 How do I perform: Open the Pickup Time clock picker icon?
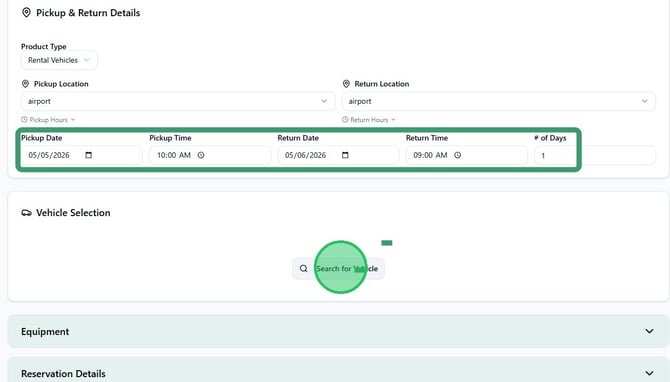(x=201, y=155)
